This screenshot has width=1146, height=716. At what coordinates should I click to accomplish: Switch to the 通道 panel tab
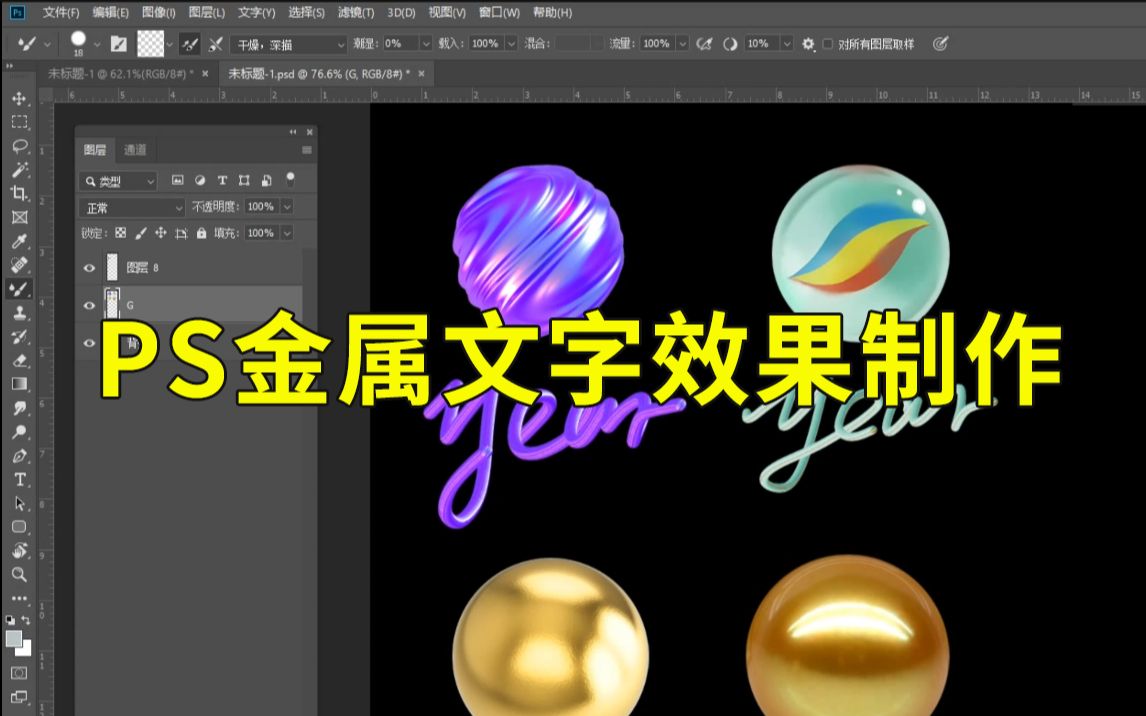click(134, 150)
